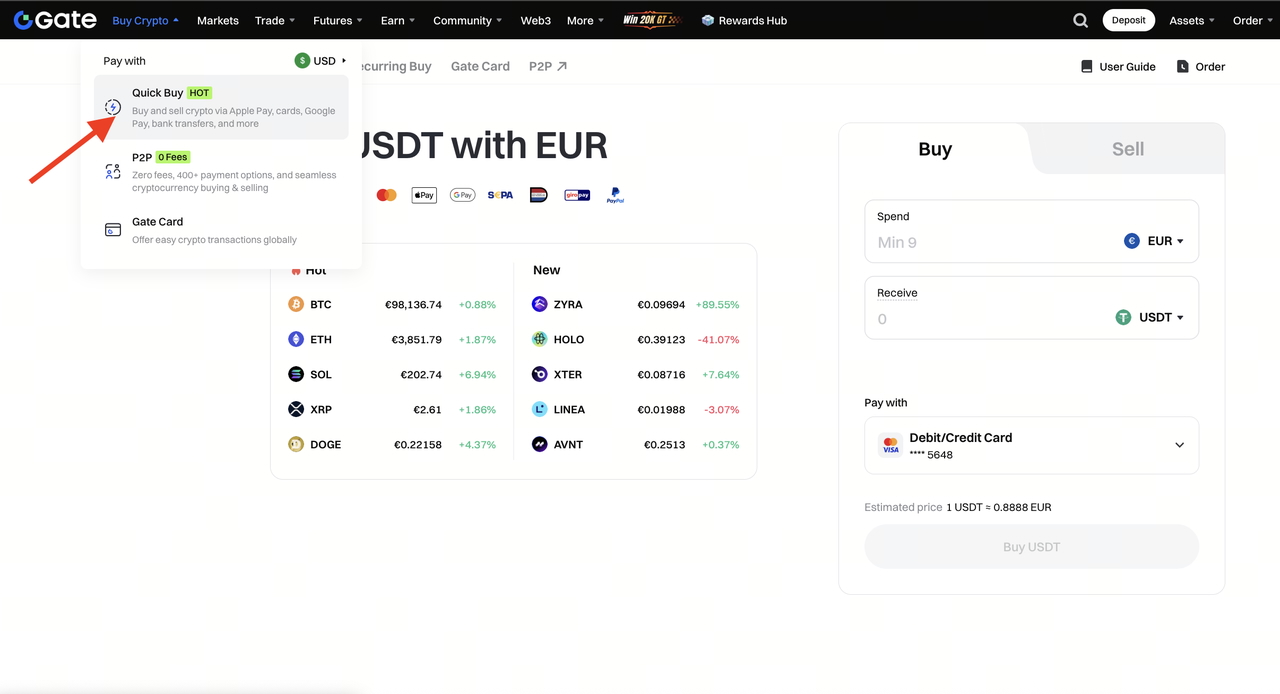Click the Gate logo icon
1280x694 pixels.
pos(24,20)
